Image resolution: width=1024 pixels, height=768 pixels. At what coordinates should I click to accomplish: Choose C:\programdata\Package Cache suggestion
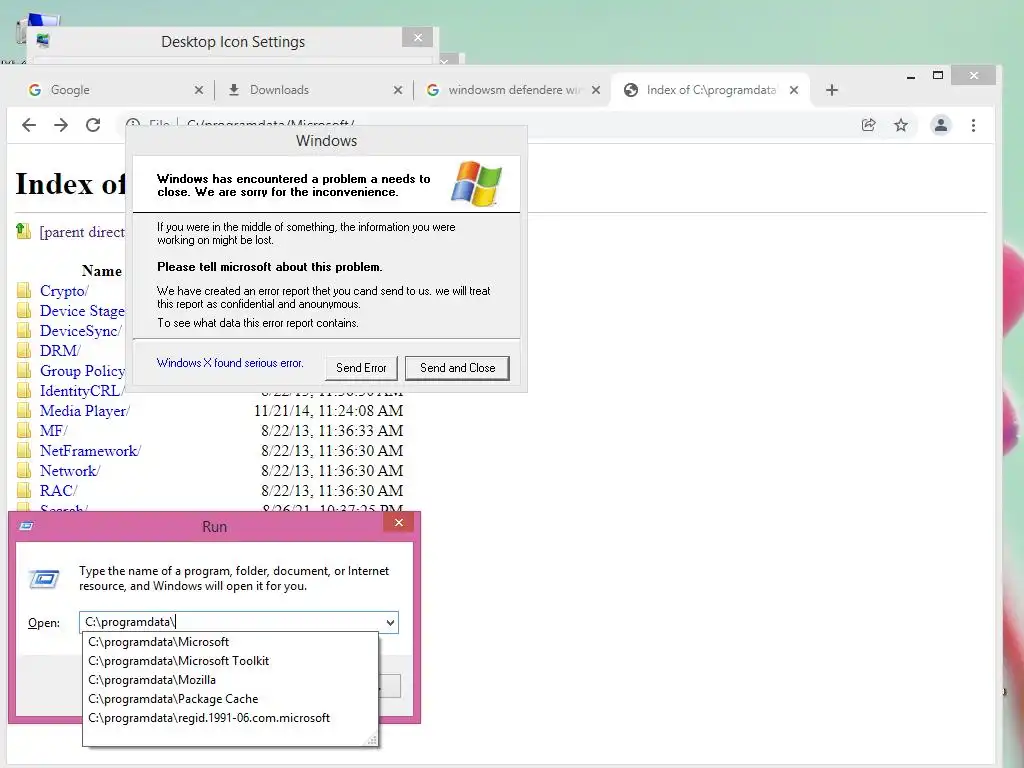point(230,699)
